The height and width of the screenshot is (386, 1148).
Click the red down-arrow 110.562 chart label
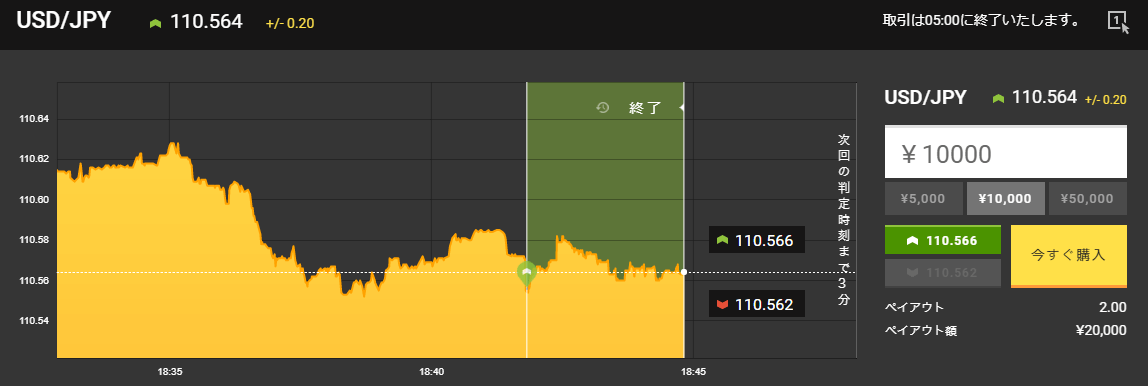[x=756, y=304]
